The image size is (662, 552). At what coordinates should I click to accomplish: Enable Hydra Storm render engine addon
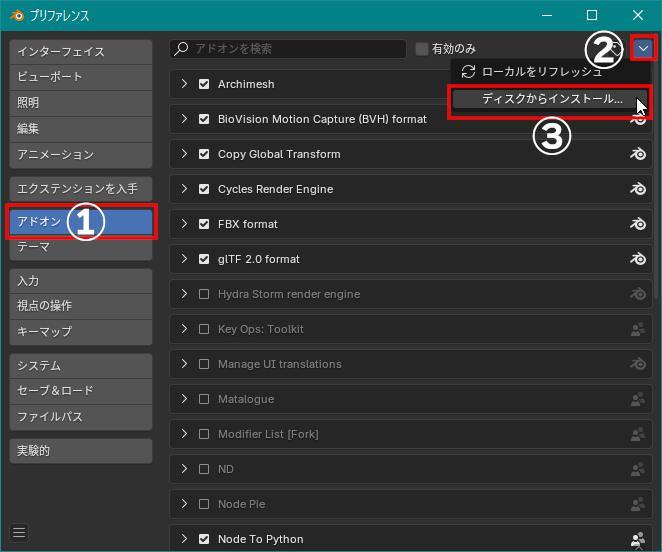[204, 294]
